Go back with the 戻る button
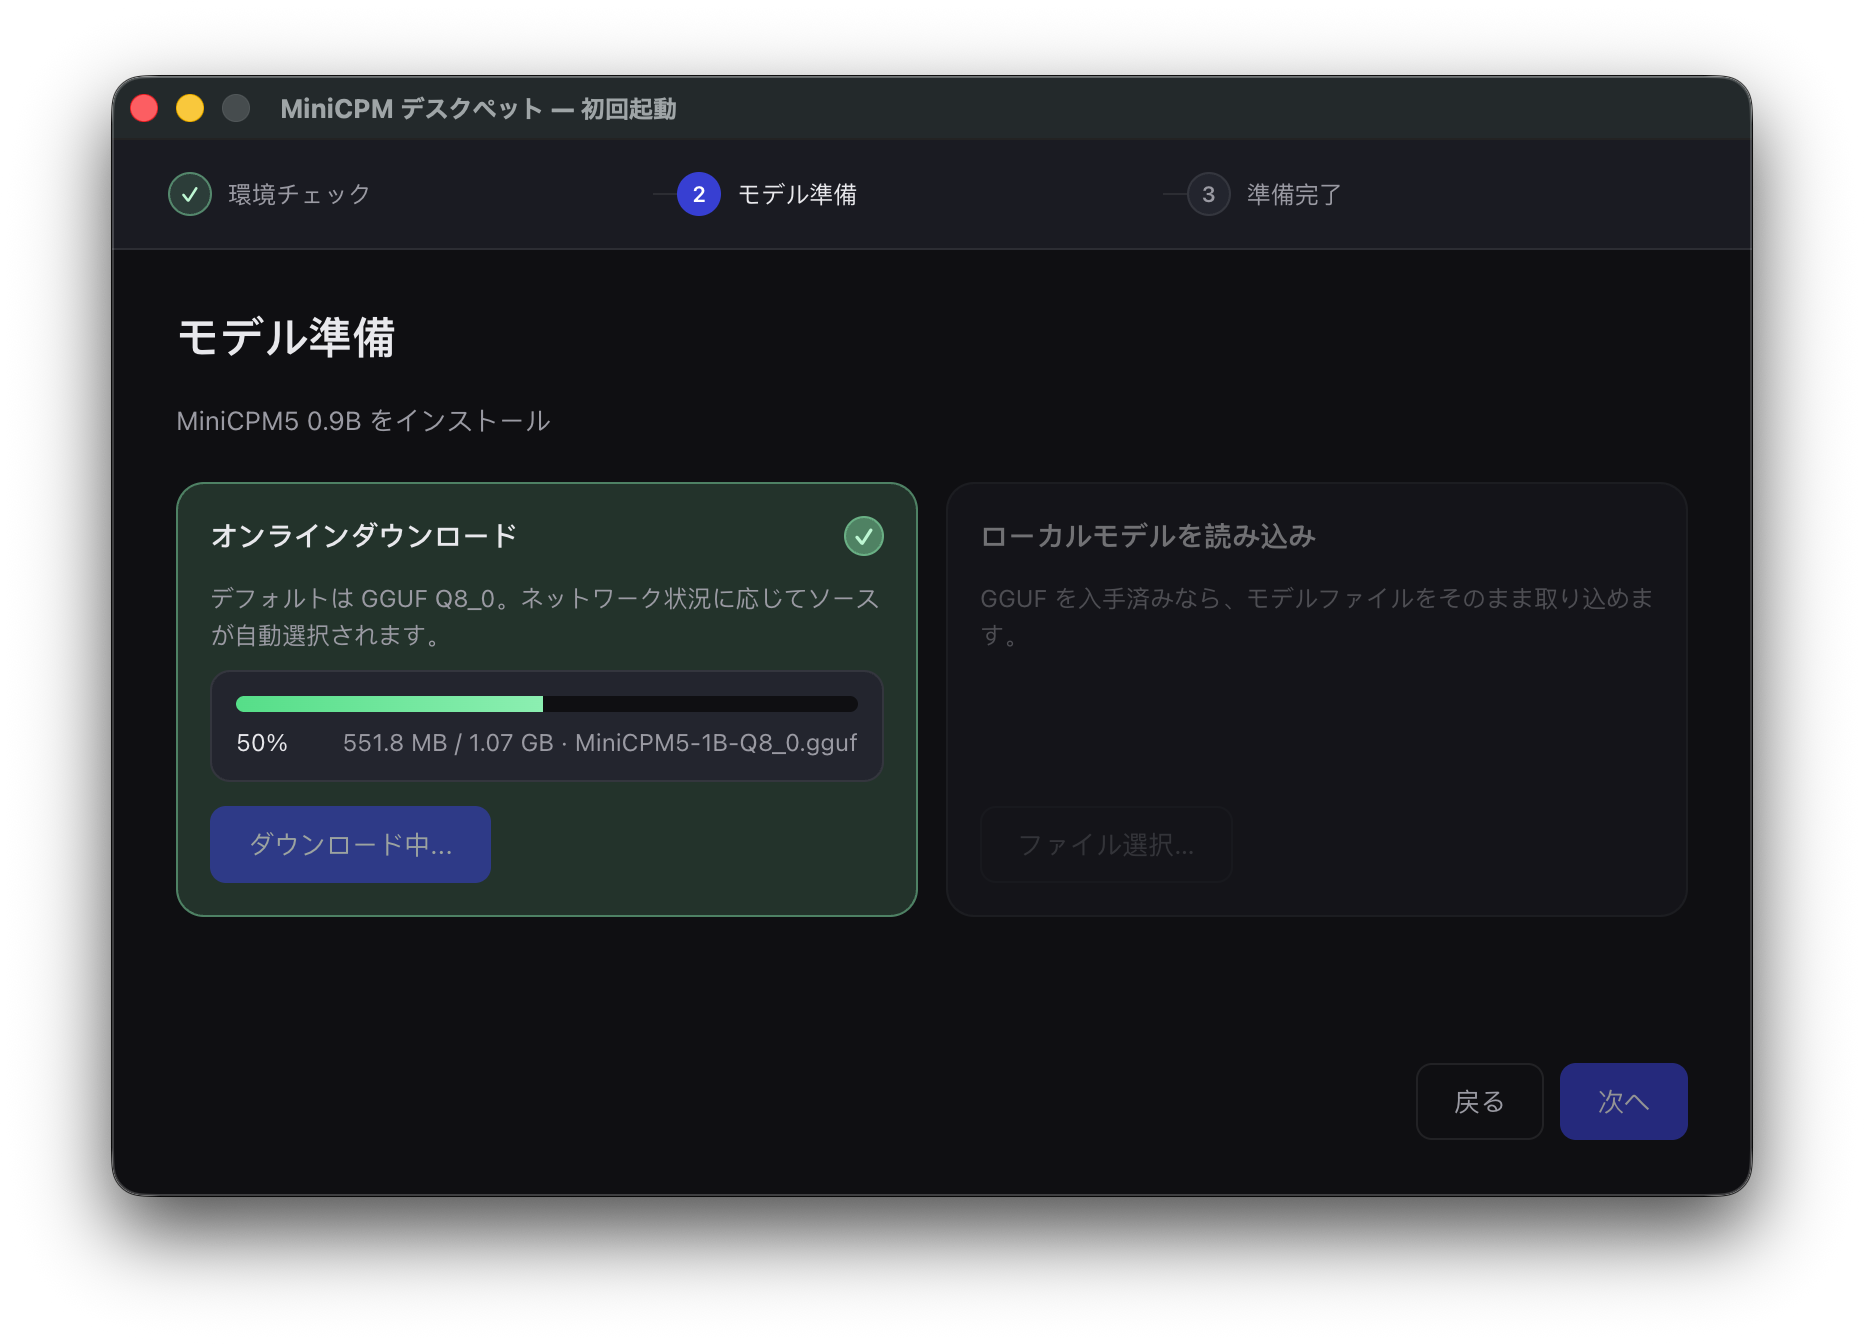Screen dimensions: 1864x1344 pyautogui.click(x=1479, y=1101)
